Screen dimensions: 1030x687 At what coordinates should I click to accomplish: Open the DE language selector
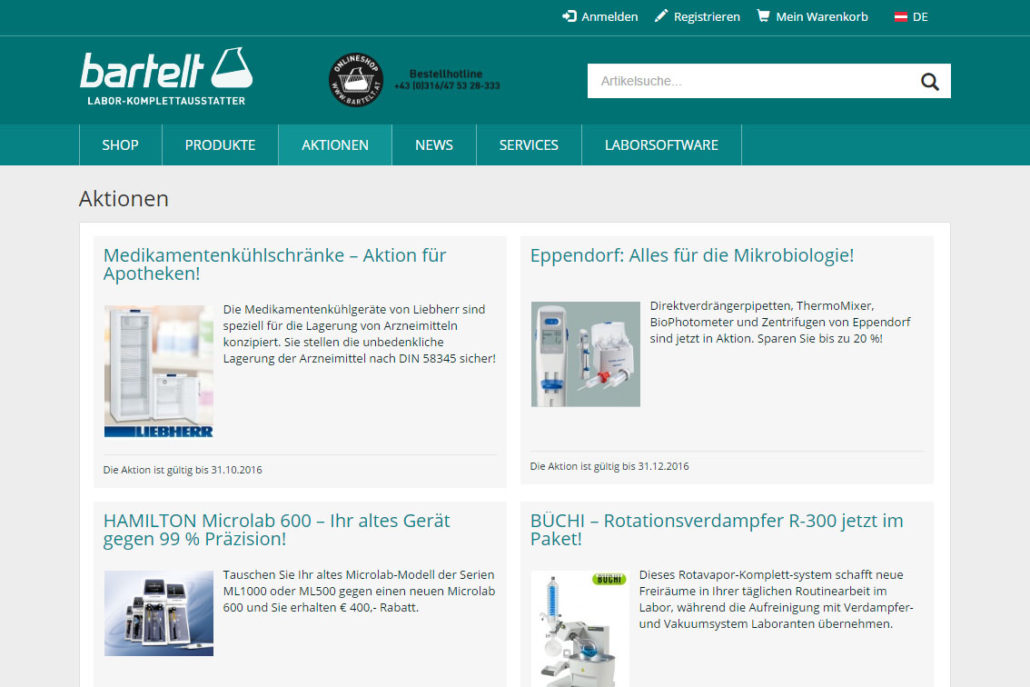920,17
